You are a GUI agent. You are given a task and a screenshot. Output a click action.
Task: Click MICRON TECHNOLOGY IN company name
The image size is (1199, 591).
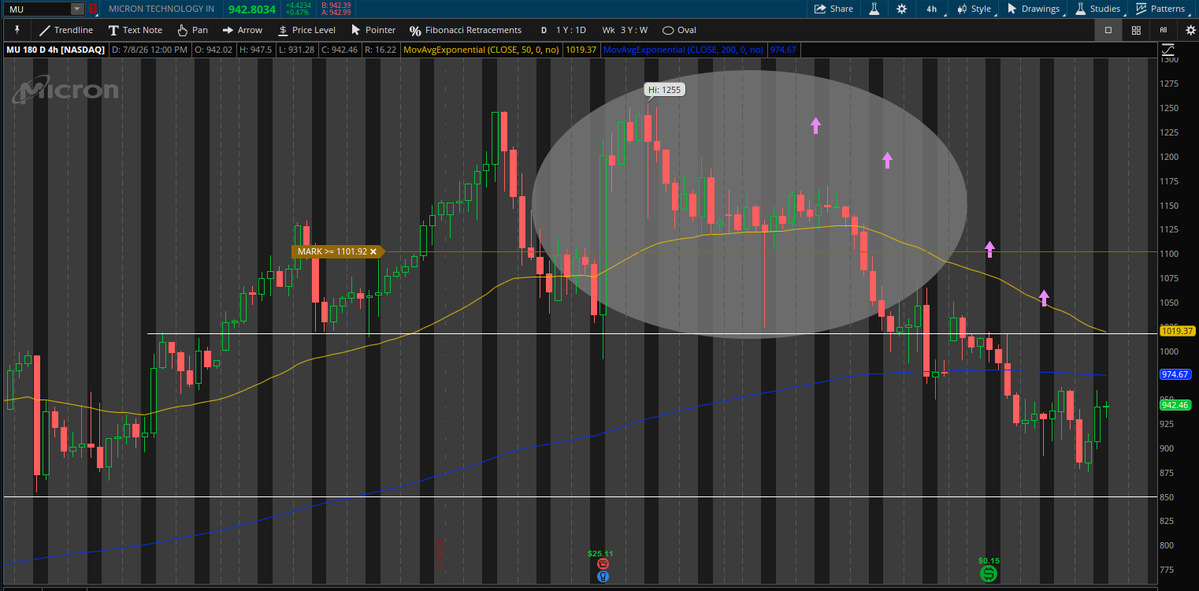click(161, 9)
